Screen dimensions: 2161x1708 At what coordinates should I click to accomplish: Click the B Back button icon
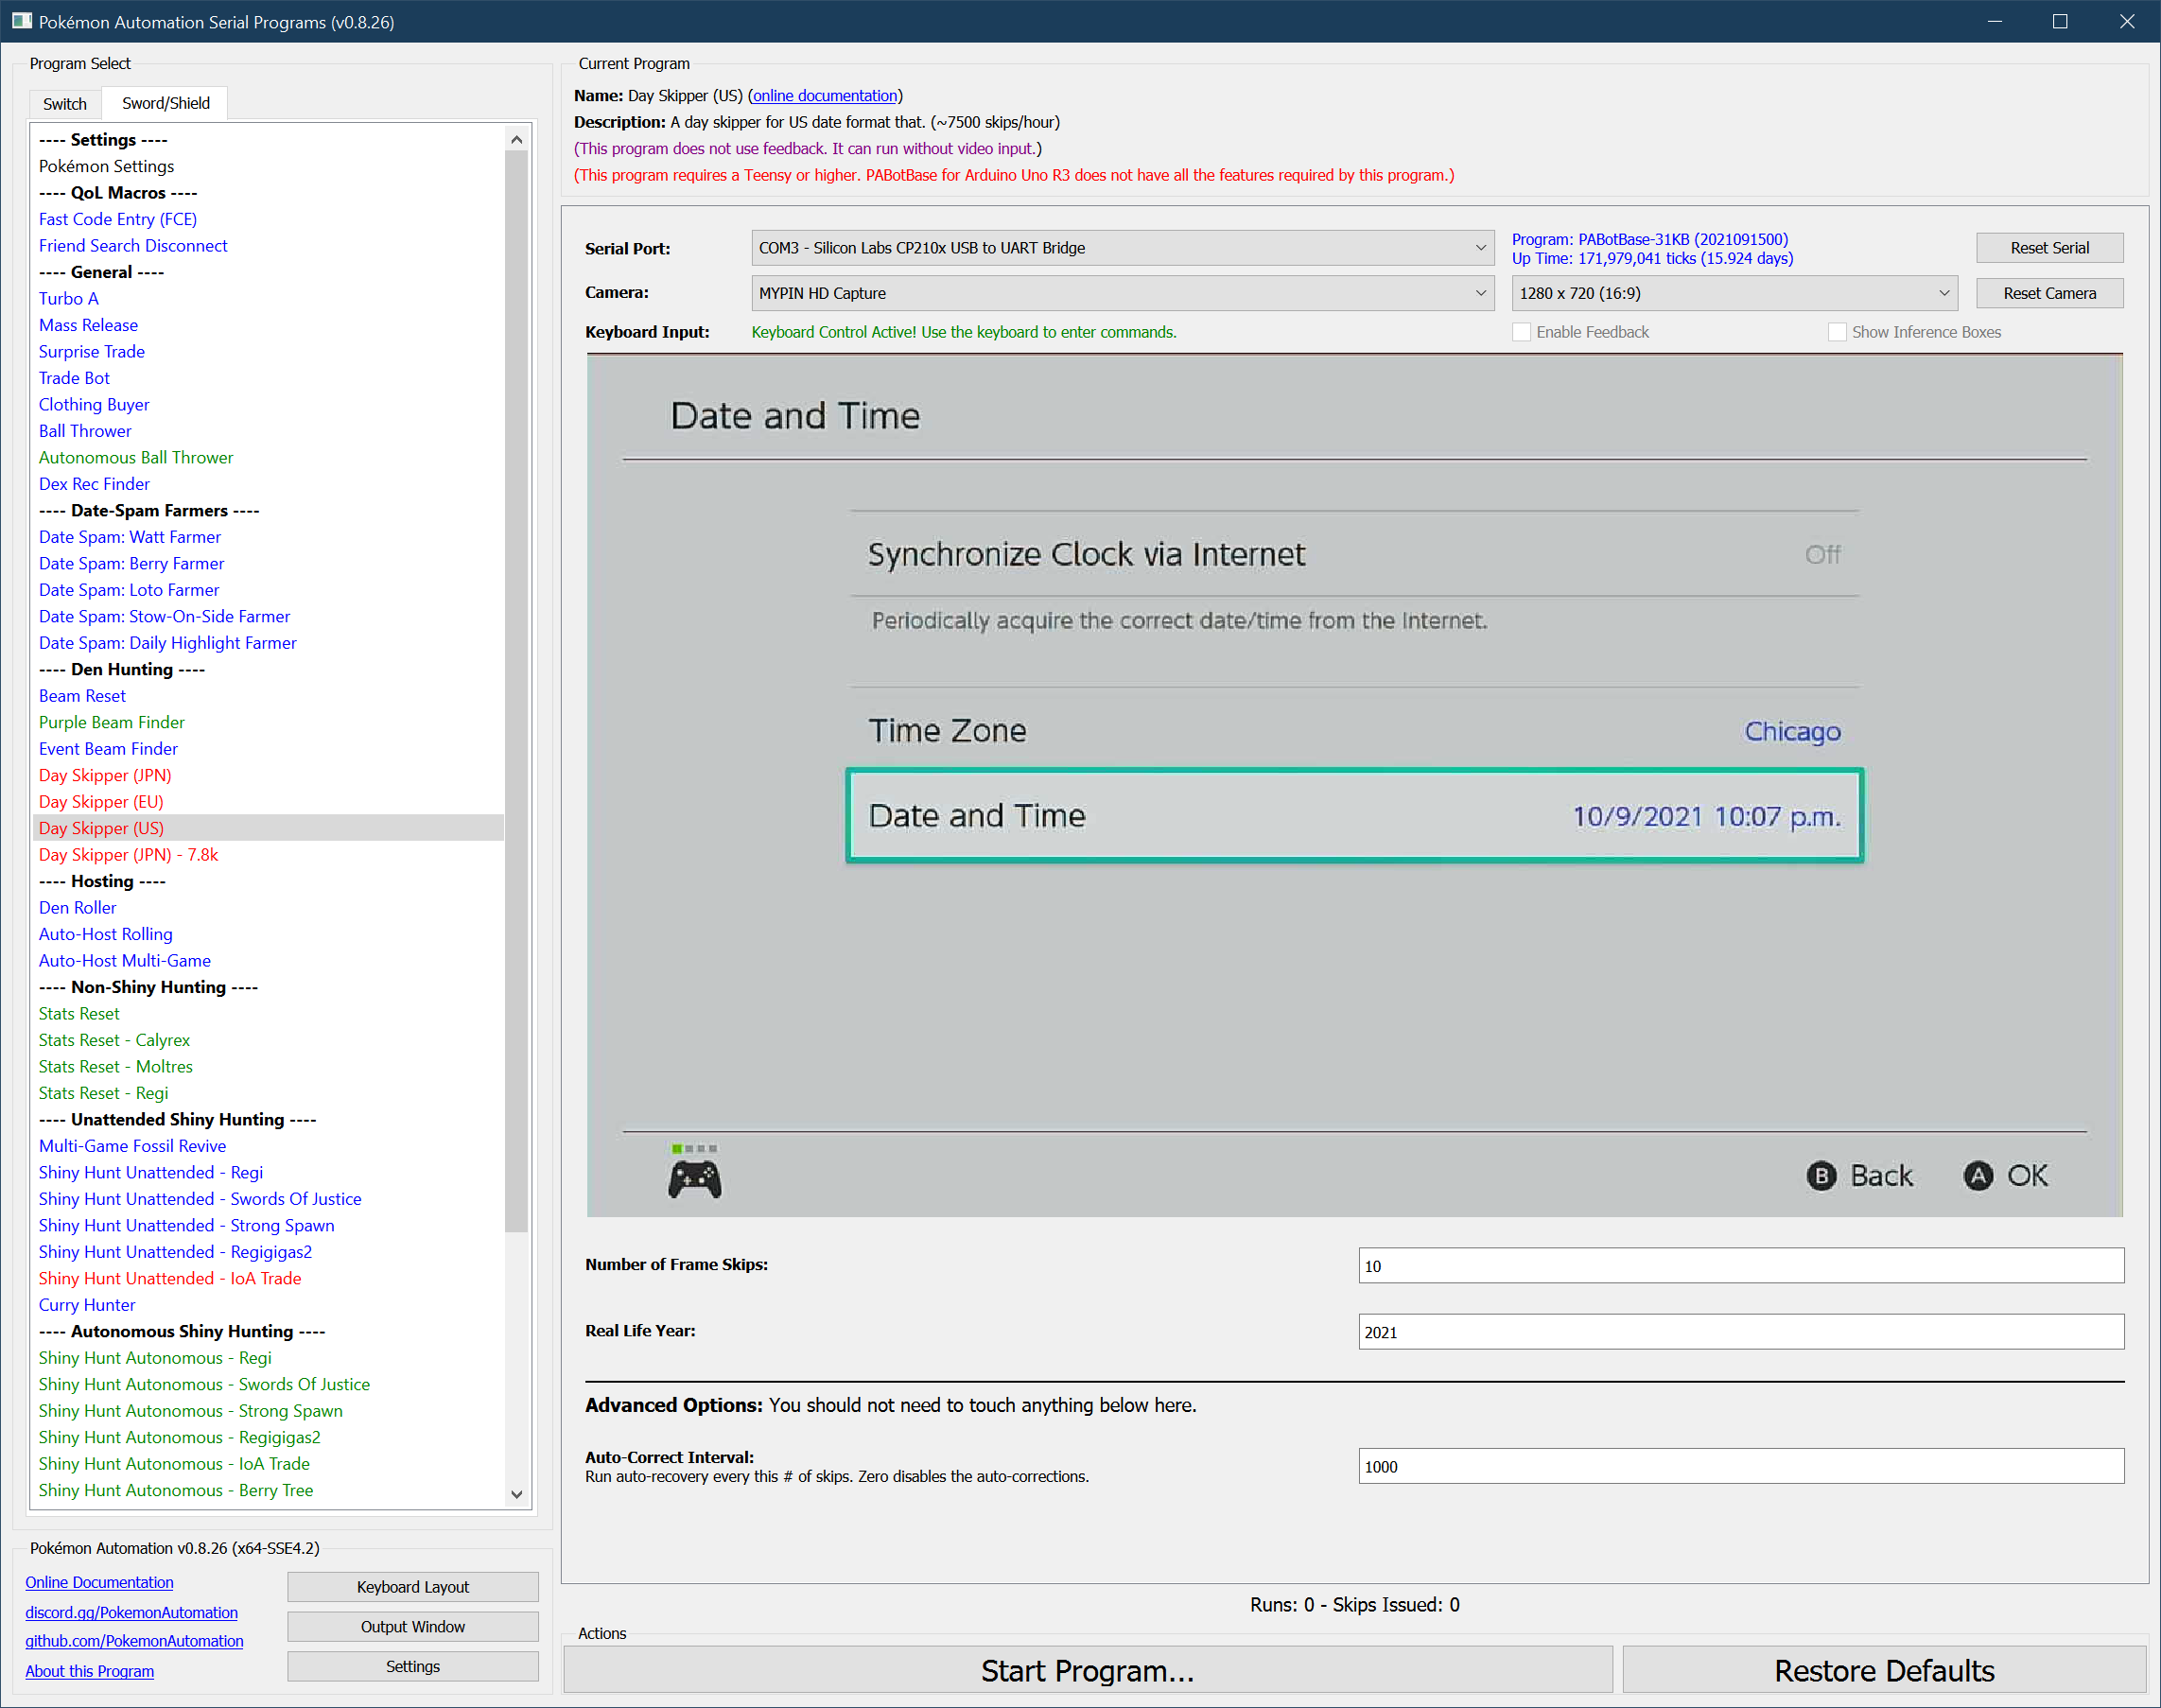point(1821,1176)
